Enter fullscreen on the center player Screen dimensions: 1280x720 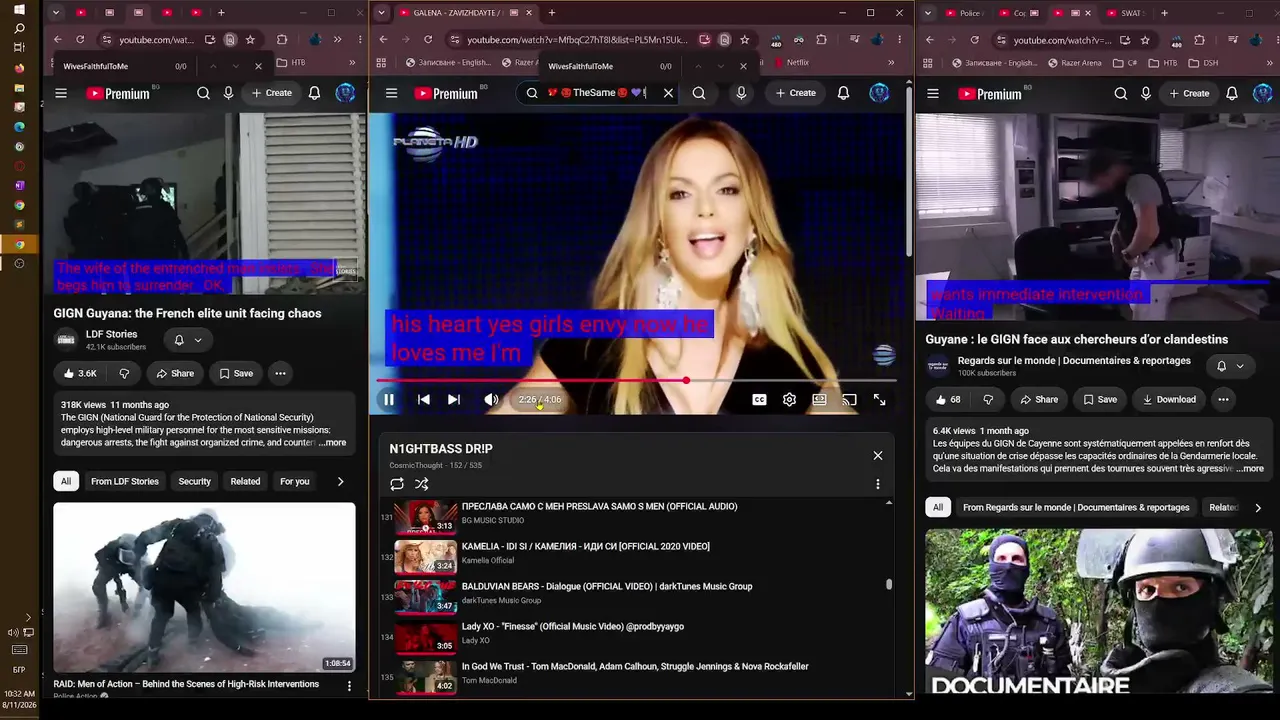tap(879, 400)
